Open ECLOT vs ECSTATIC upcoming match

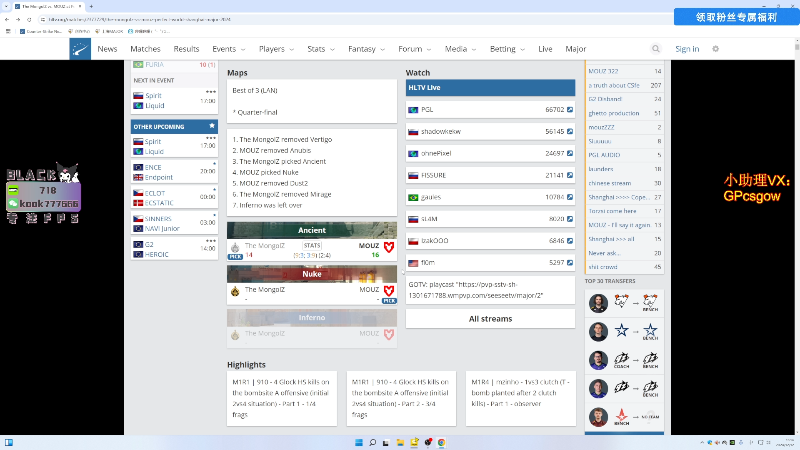click(x=174, y=198)
